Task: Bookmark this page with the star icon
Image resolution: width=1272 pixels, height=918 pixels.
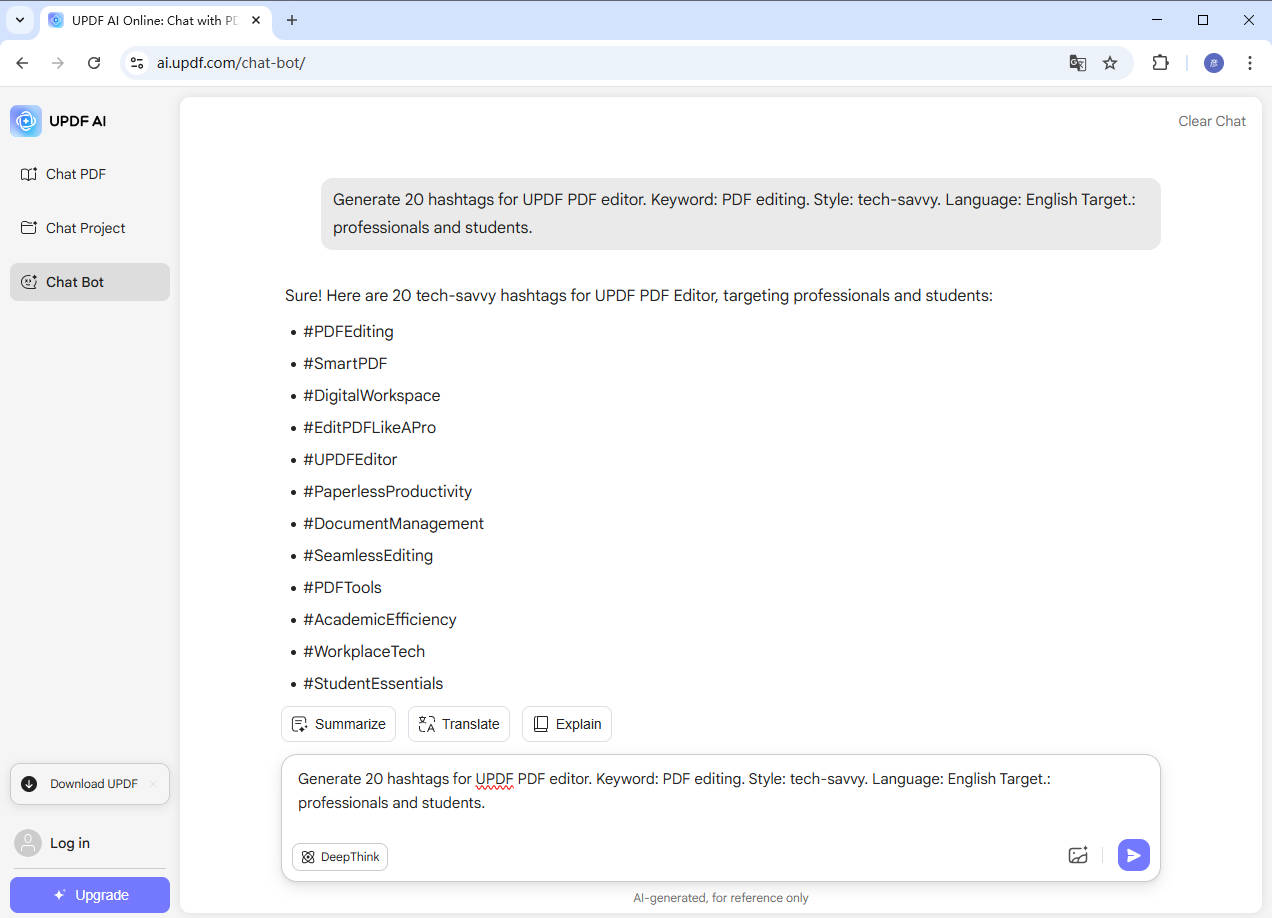Action: point(1110,63)
